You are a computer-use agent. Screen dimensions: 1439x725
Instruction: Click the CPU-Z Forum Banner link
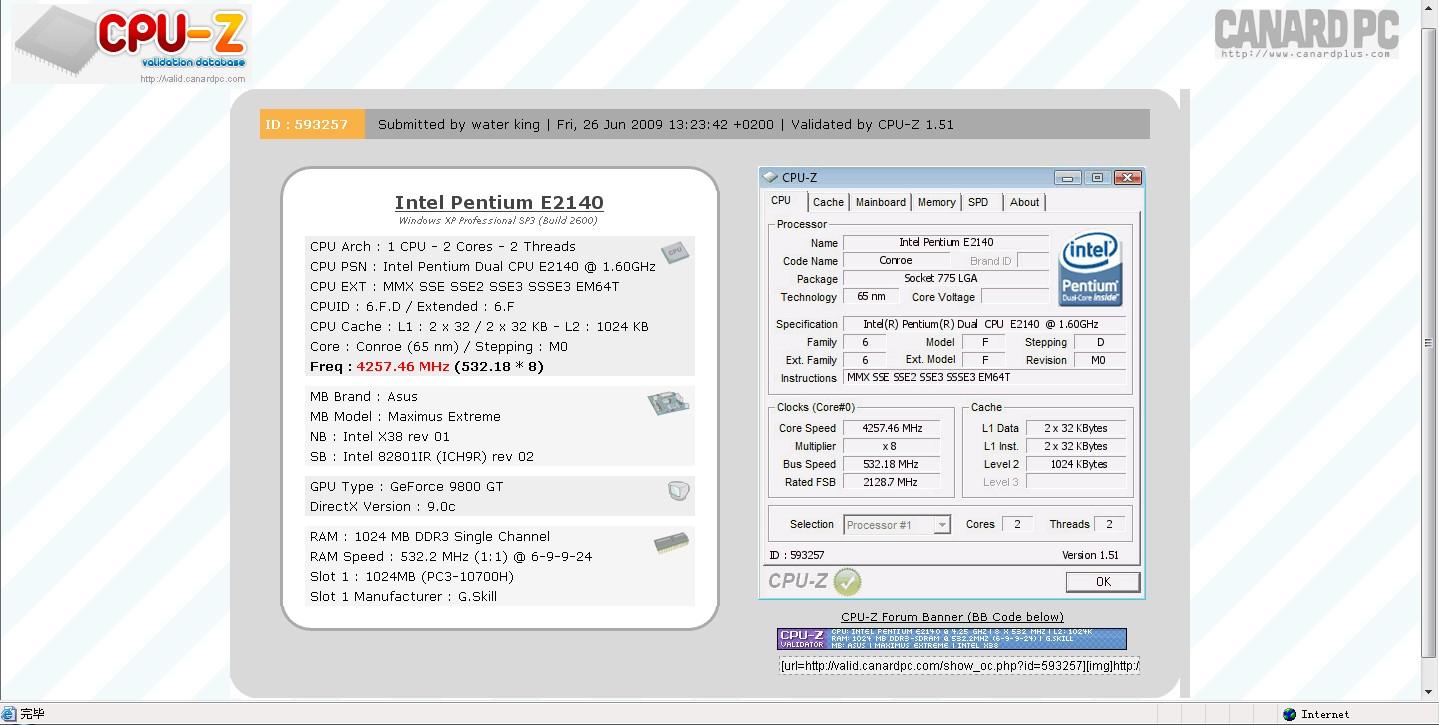click(x=952, y=617)
